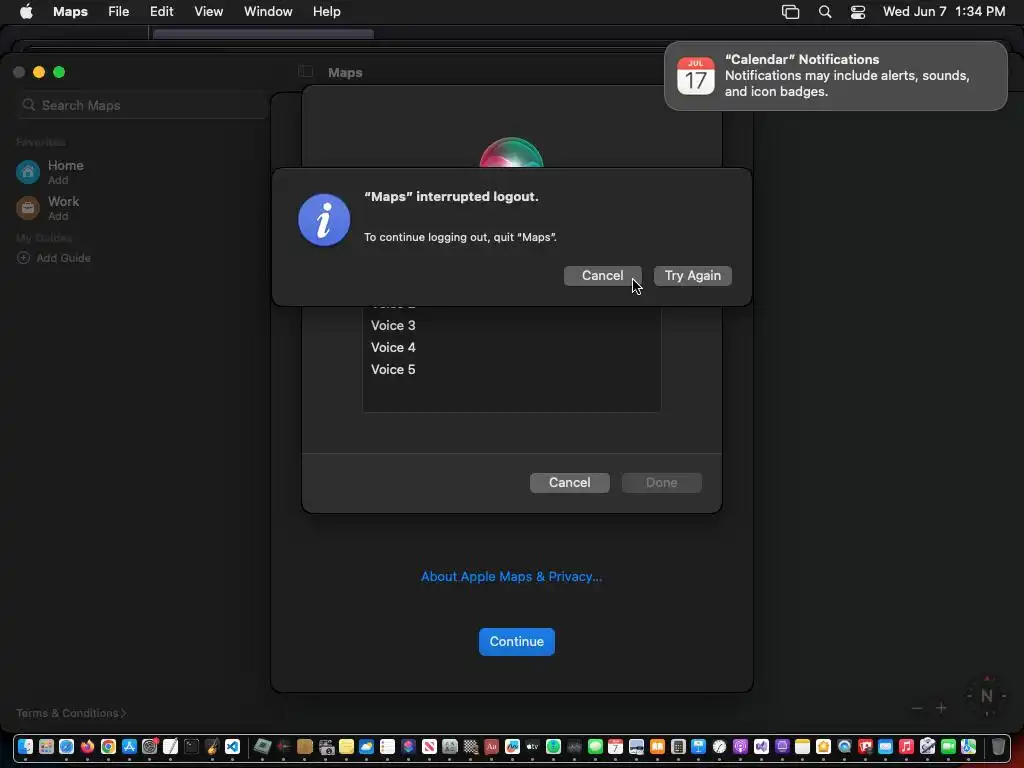The height and width of the screenshot is (768, 1024).
Task: Click the Search Maps field
Action: pyautogui.click(x=142, y=105)
